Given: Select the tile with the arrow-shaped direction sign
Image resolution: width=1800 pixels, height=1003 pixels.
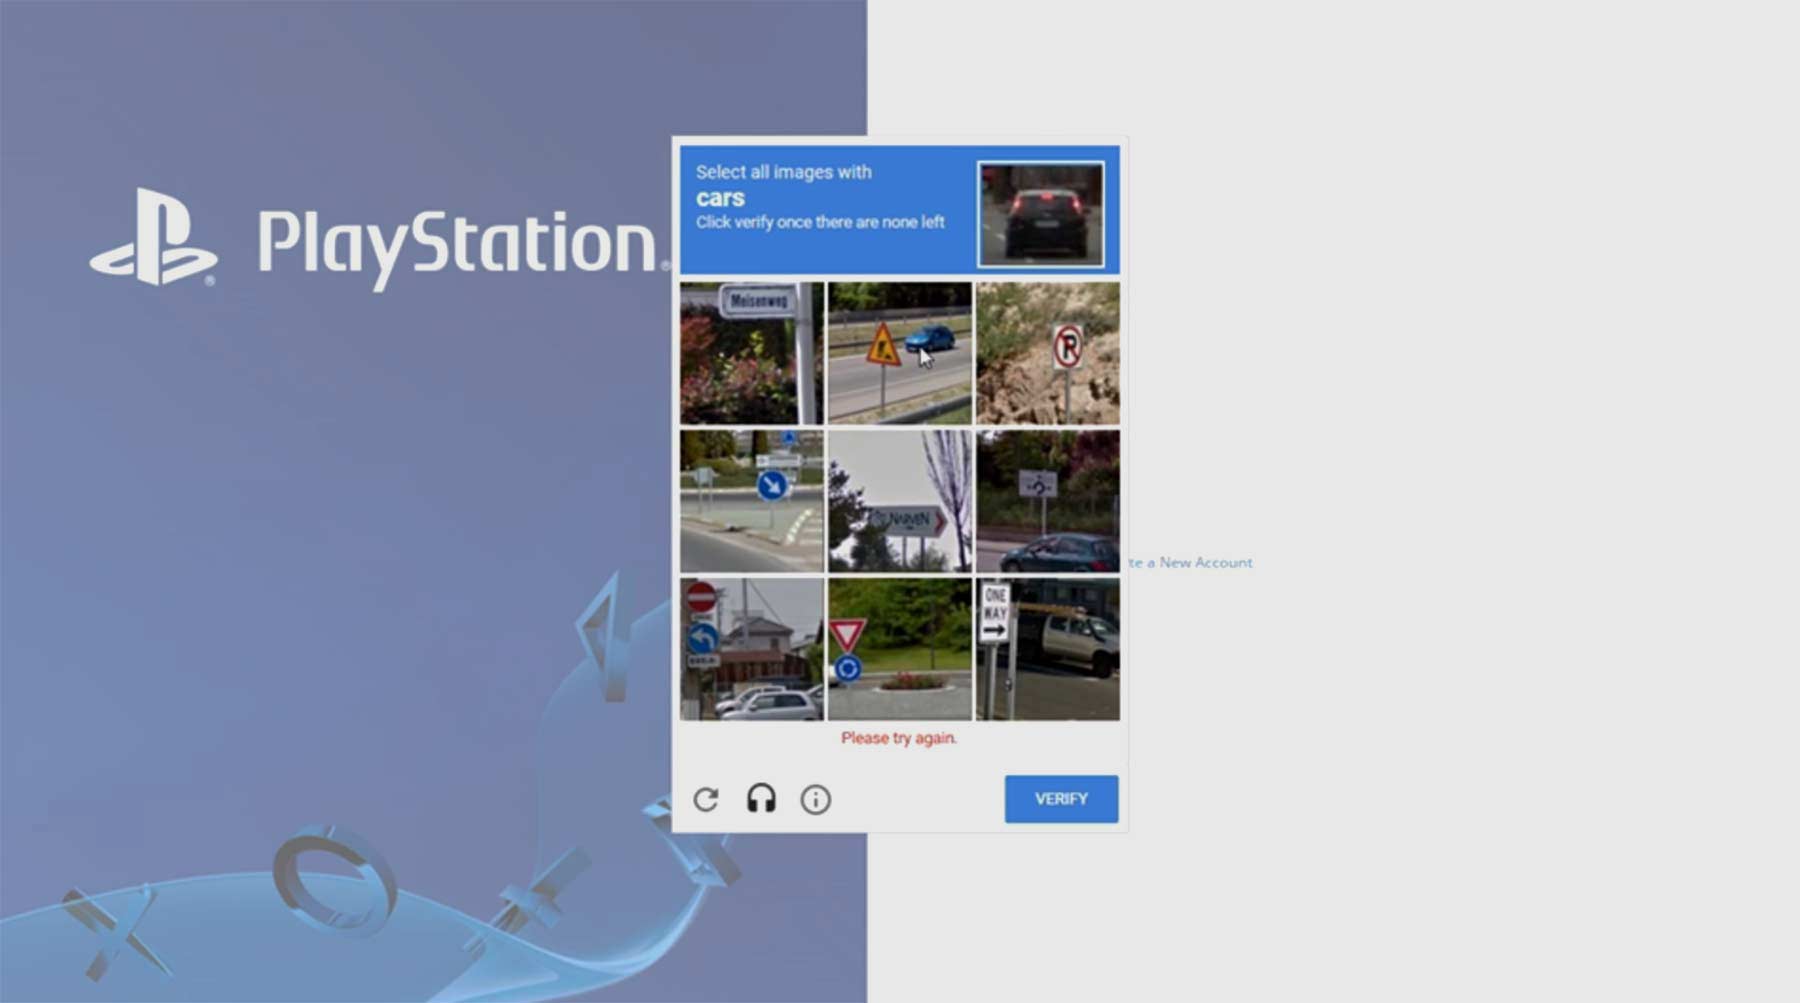Looking at the screenshot, I should point(899,501).
